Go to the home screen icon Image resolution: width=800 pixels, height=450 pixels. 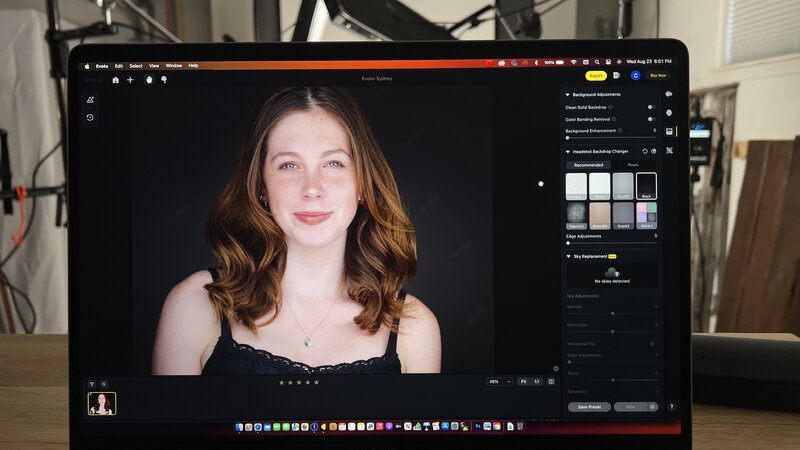pyautogui.click(x=115, y=79)
